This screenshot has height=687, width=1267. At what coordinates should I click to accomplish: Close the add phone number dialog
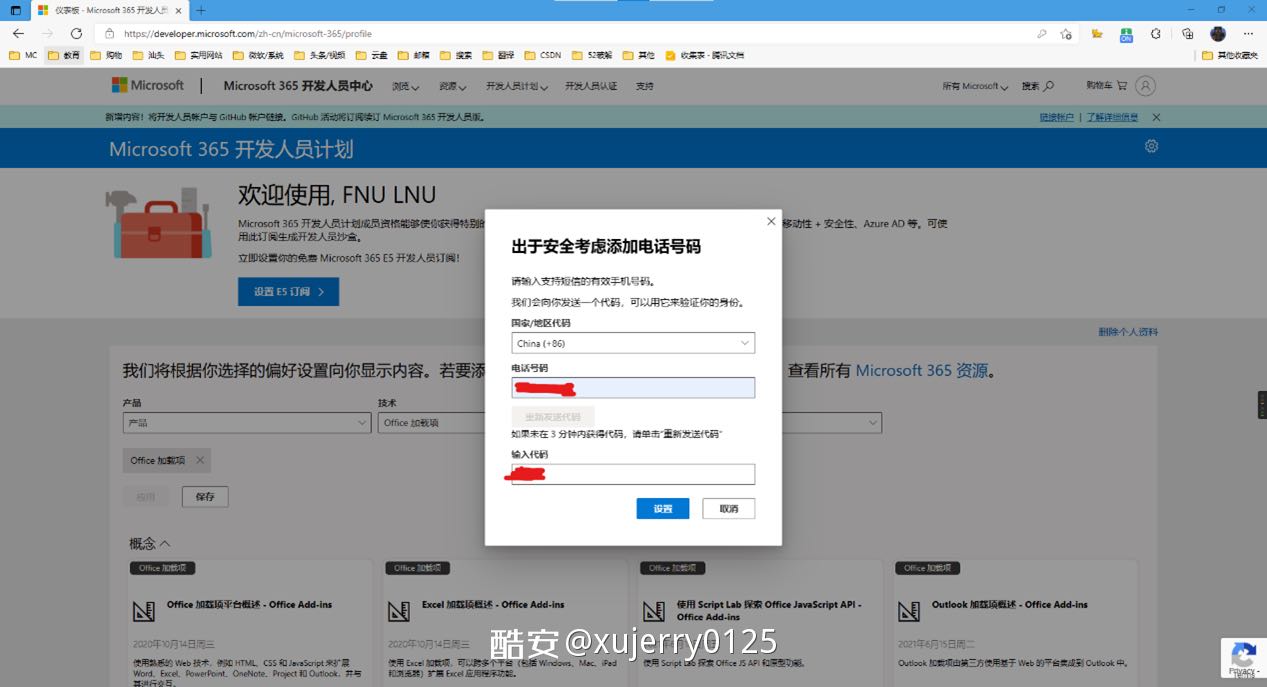pyautogui.click(x=771, y=221)
